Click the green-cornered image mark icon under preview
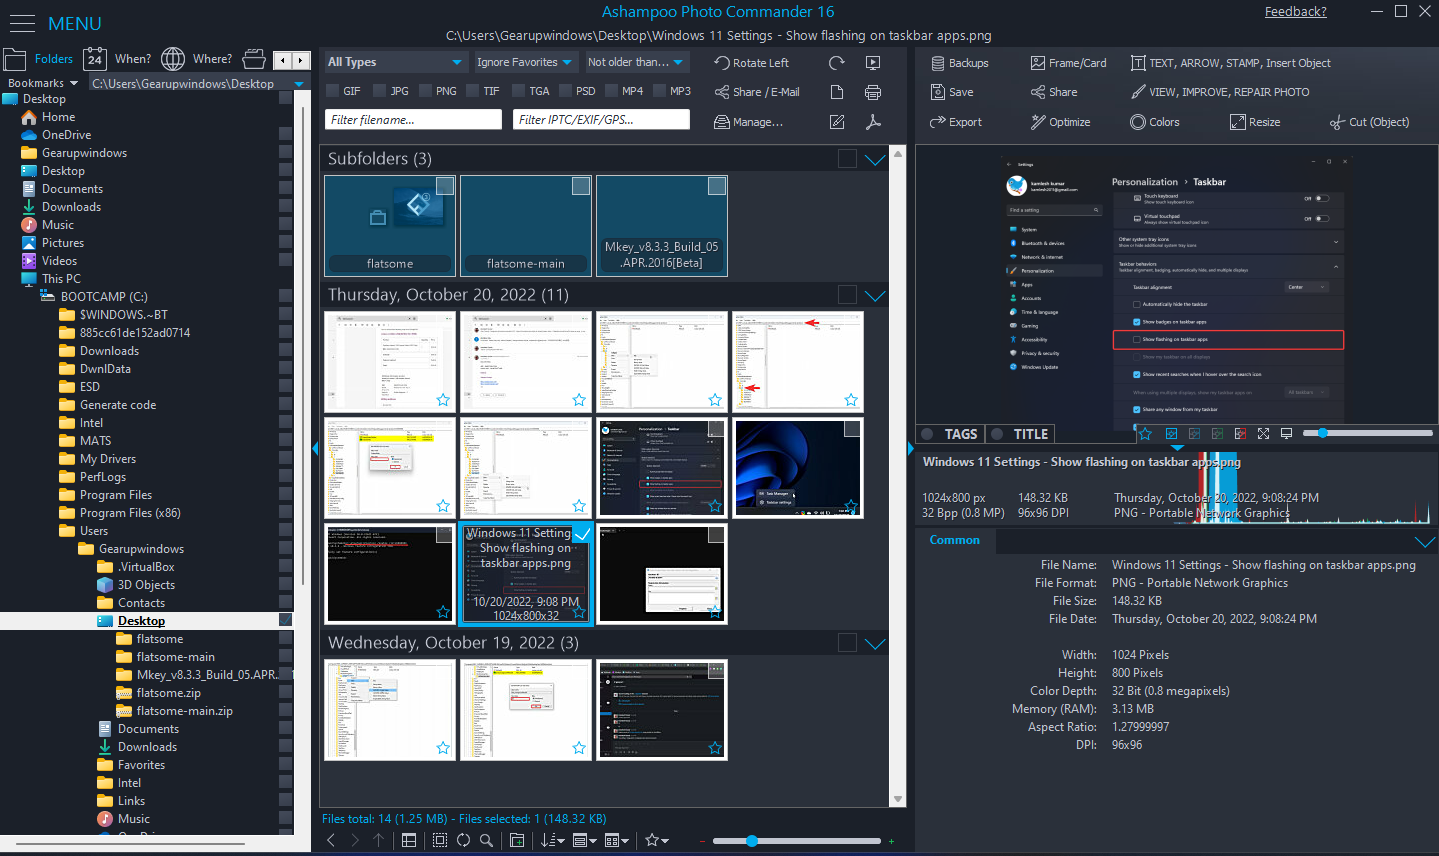 1217,433
